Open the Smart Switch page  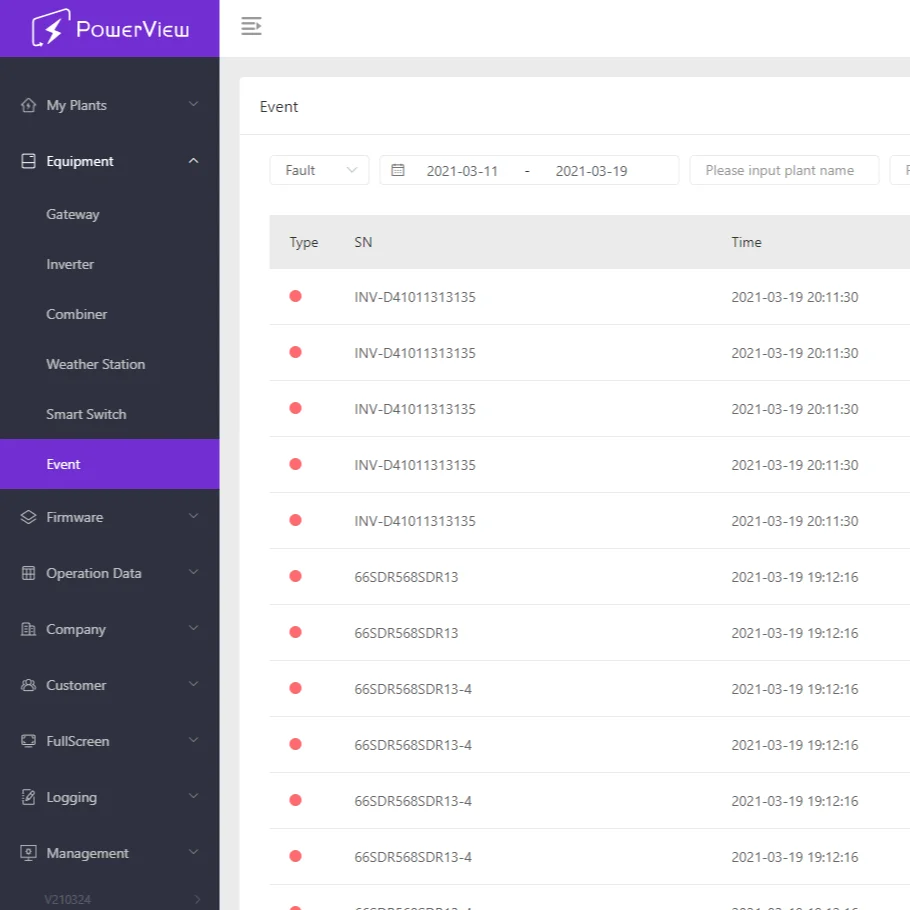(x=86, y=414)
